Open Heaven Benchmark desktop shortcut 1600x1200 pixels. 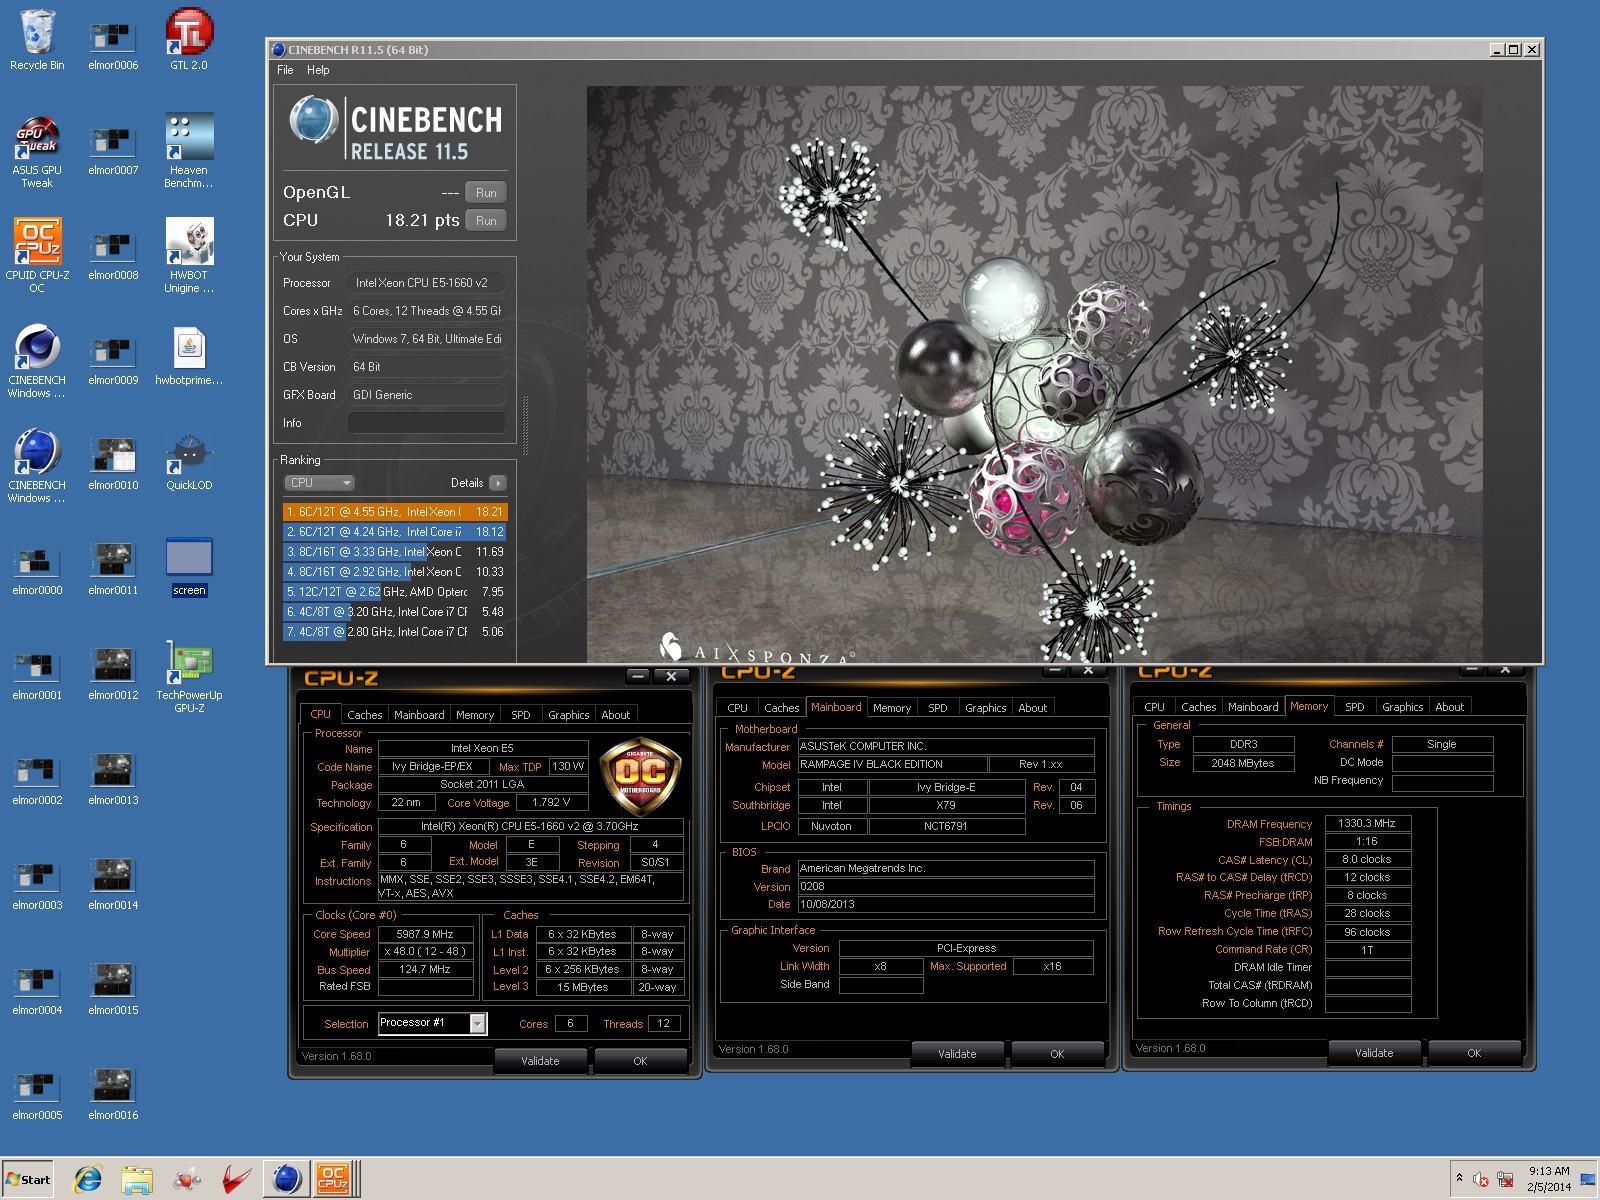coord(189,152)
